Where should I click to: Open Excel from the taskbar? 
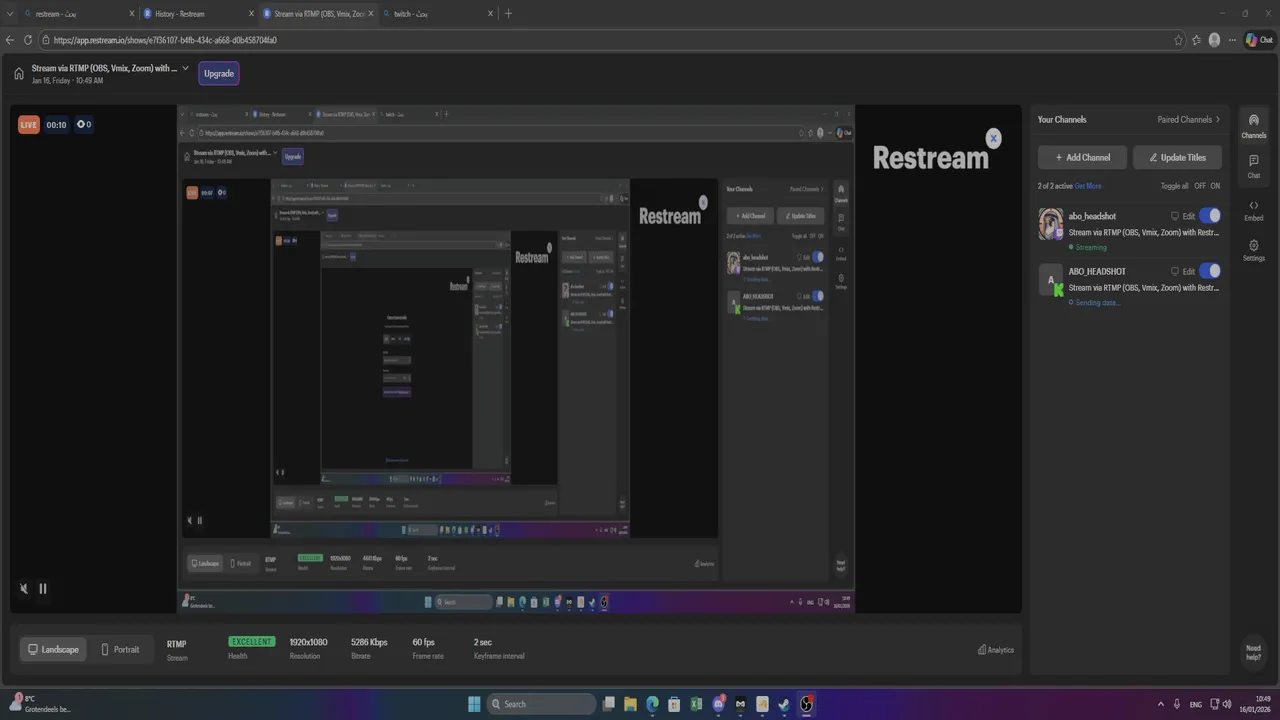coord(696,704)
